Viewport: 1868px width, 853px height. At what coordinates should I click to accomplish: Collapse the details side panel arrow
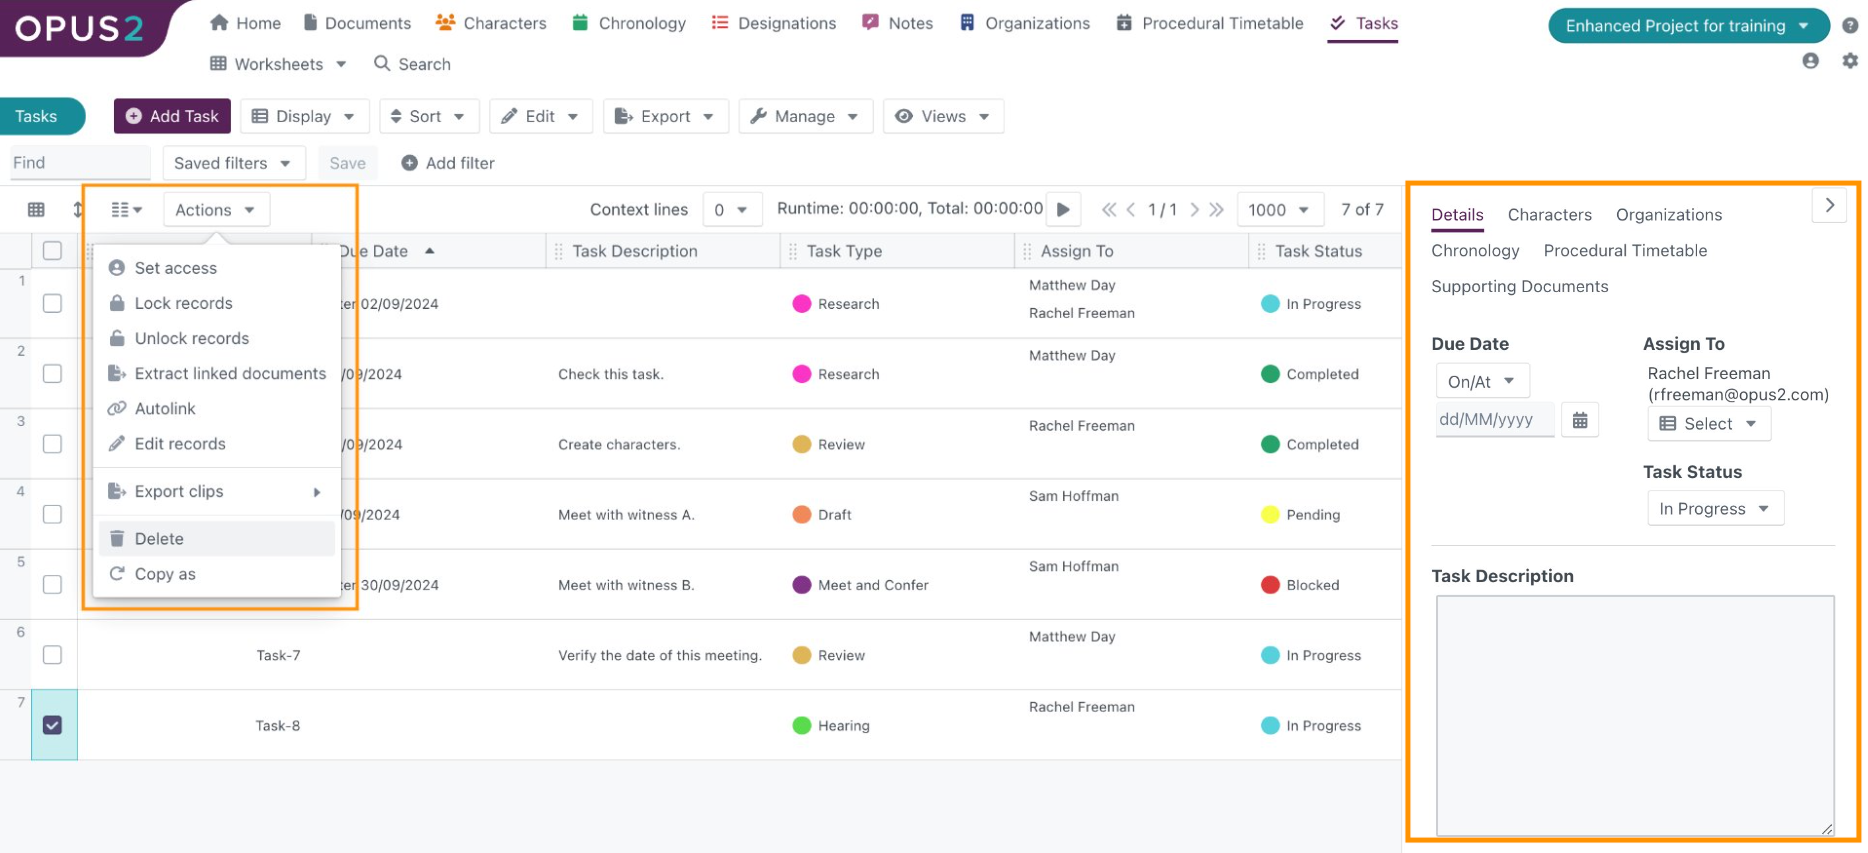pyautogui.click(x=1829, y=205)
